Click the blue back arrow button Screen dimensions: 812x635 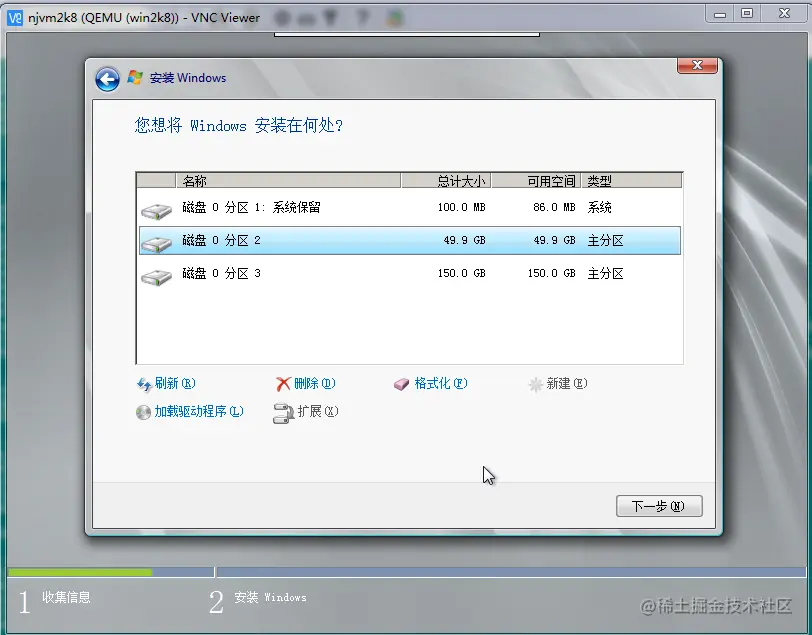click(107, 78)
